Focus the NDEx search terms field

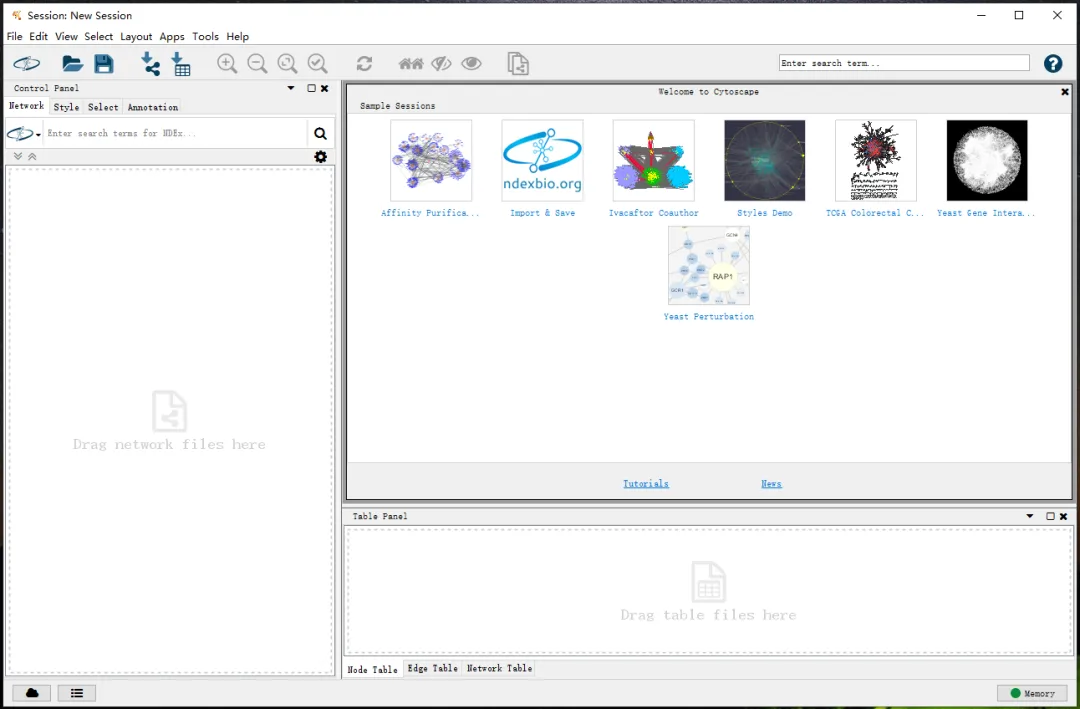coord(176,134)
